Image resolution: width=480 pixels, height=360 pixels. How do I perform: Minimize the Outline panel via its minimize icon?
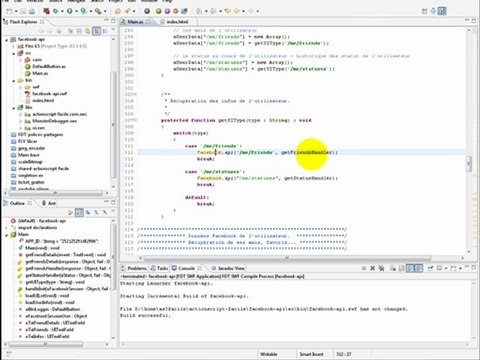106,202
